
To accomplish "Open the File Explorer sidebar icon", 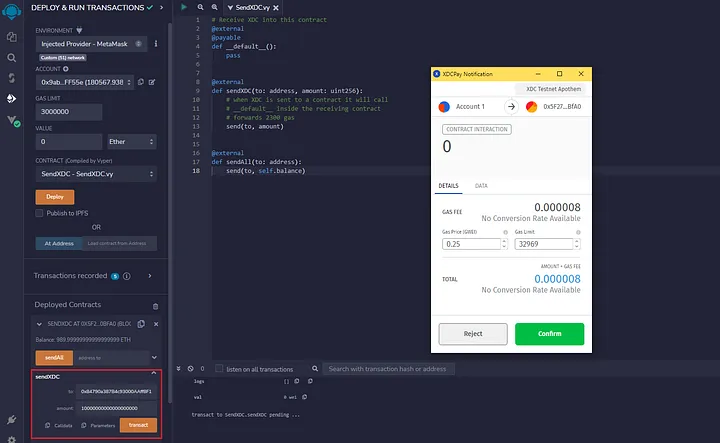I will (x=11, y=37).
